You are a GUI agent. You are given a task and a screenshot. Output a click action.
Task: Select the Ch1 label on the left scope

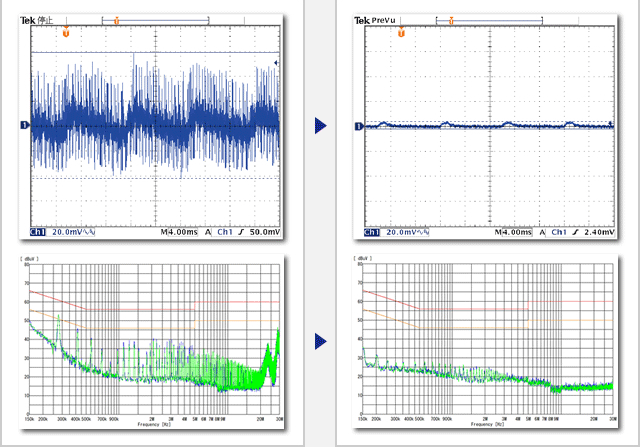pyautogui.click(x=38, y=232)
